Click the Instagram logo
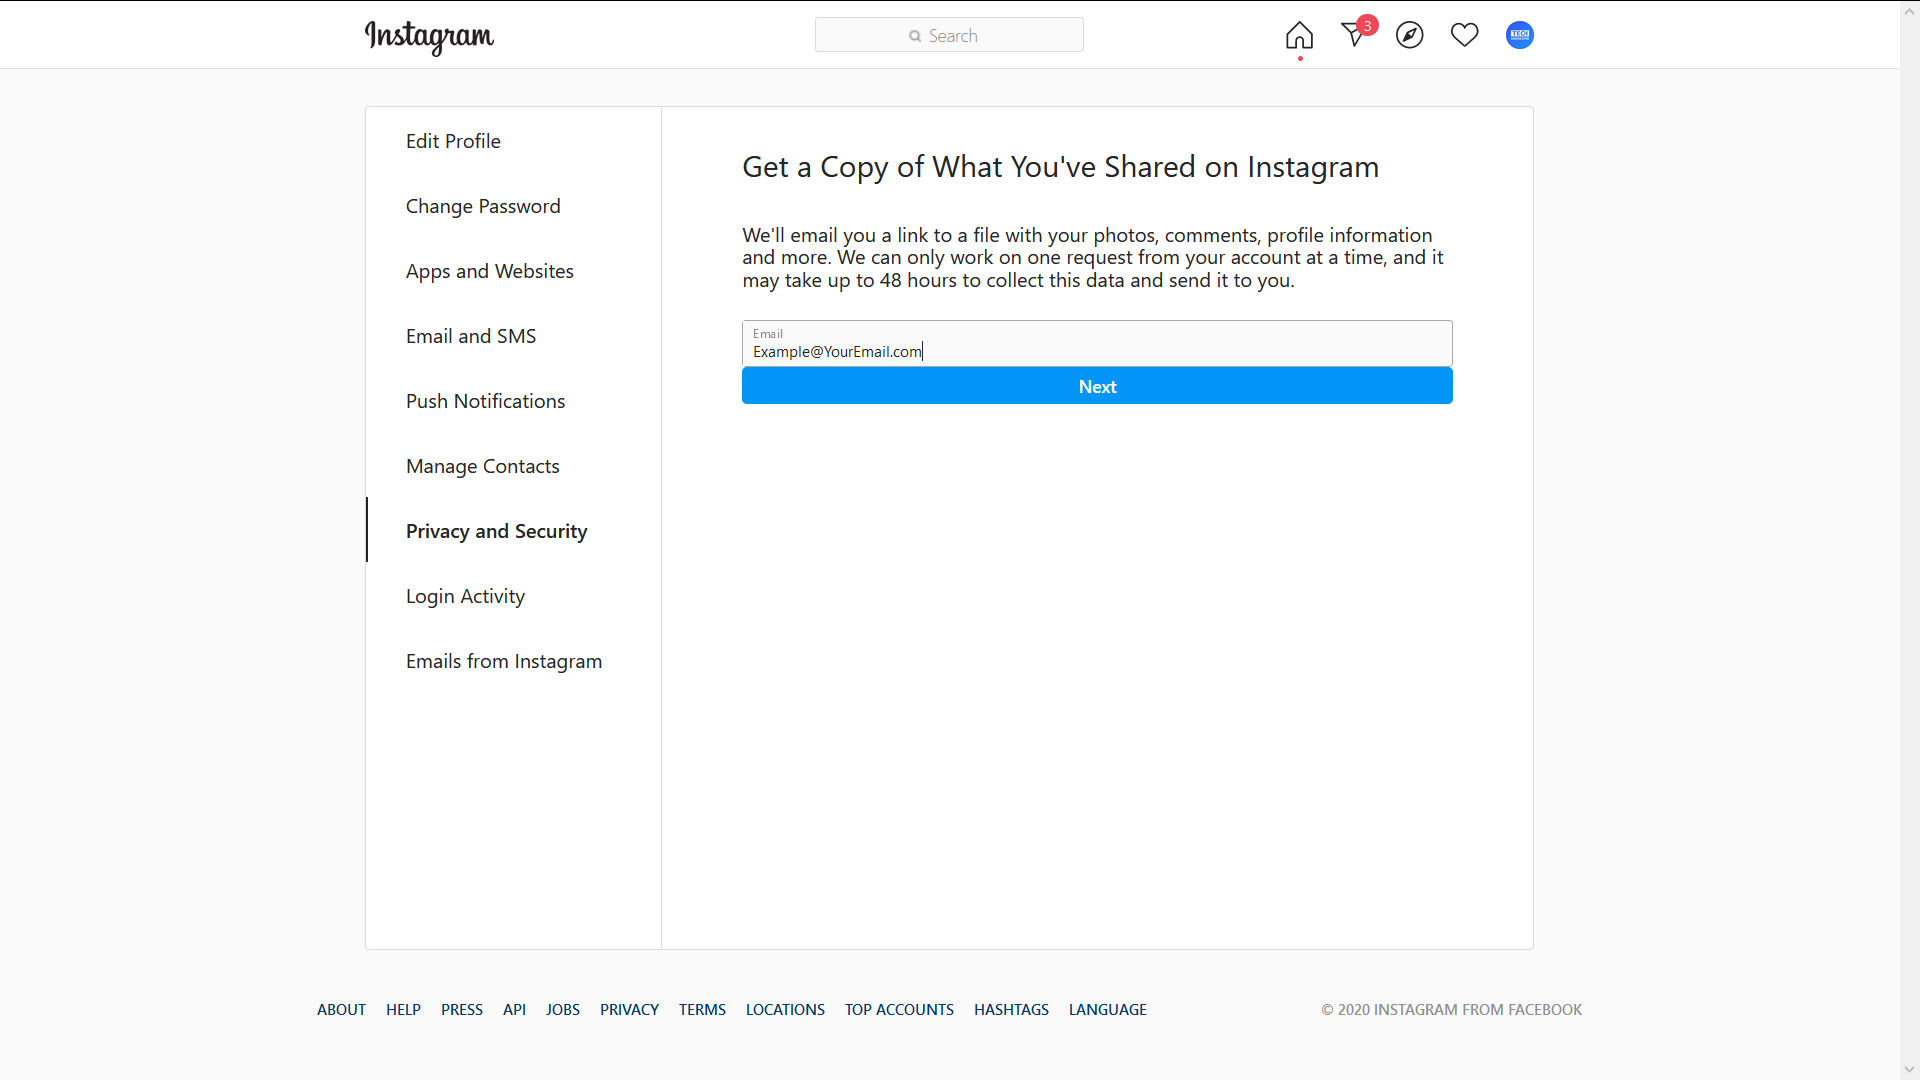This screenshot has width=1920, height=1080. [429, 37]
